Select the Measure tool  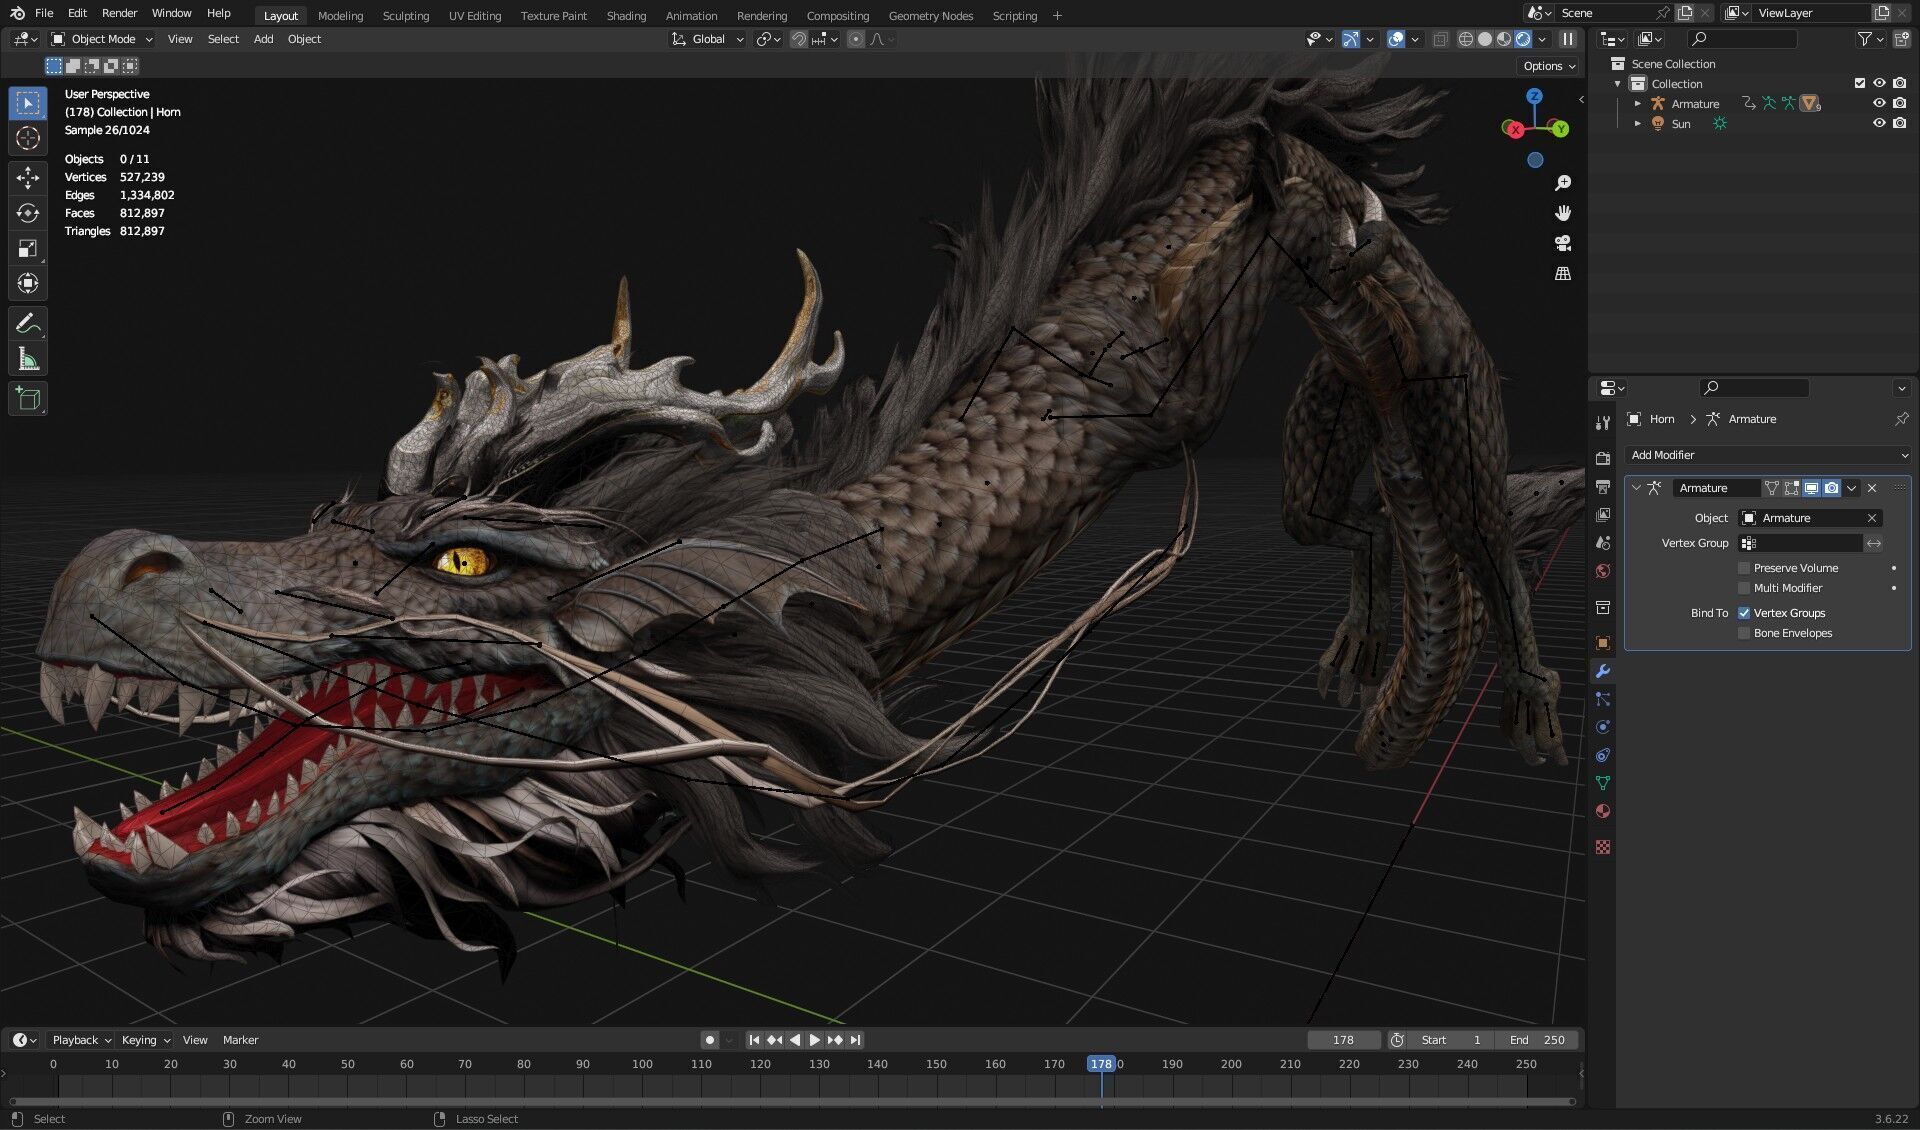tap(28, 359)
